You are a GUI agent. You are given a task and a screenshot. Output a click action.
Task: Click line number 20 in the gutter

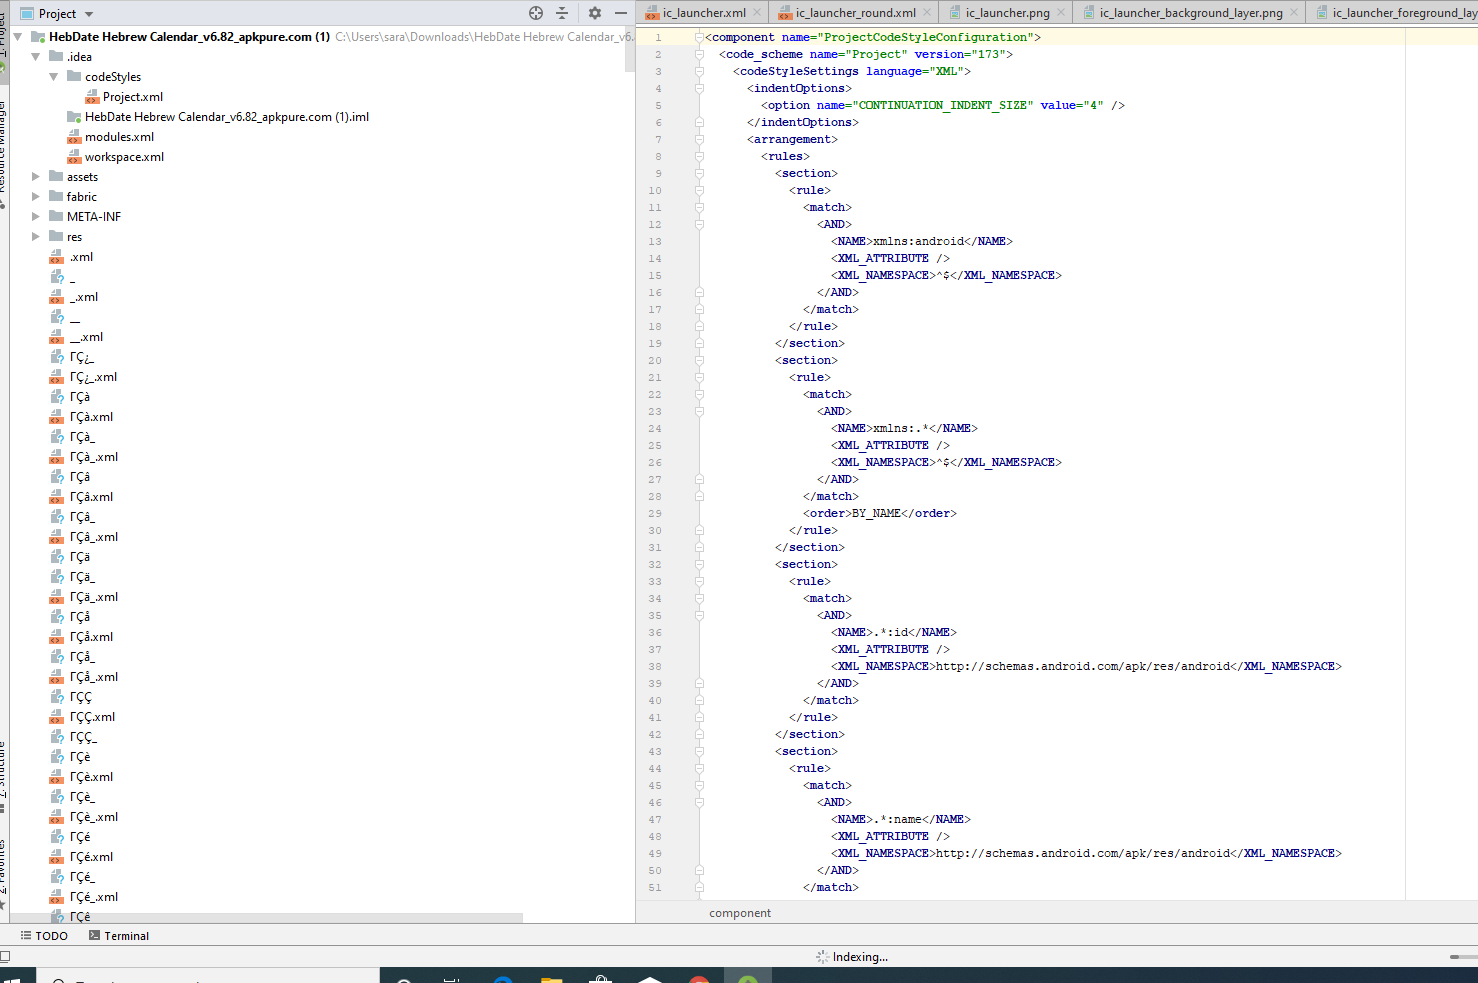[x=655, y=360]
